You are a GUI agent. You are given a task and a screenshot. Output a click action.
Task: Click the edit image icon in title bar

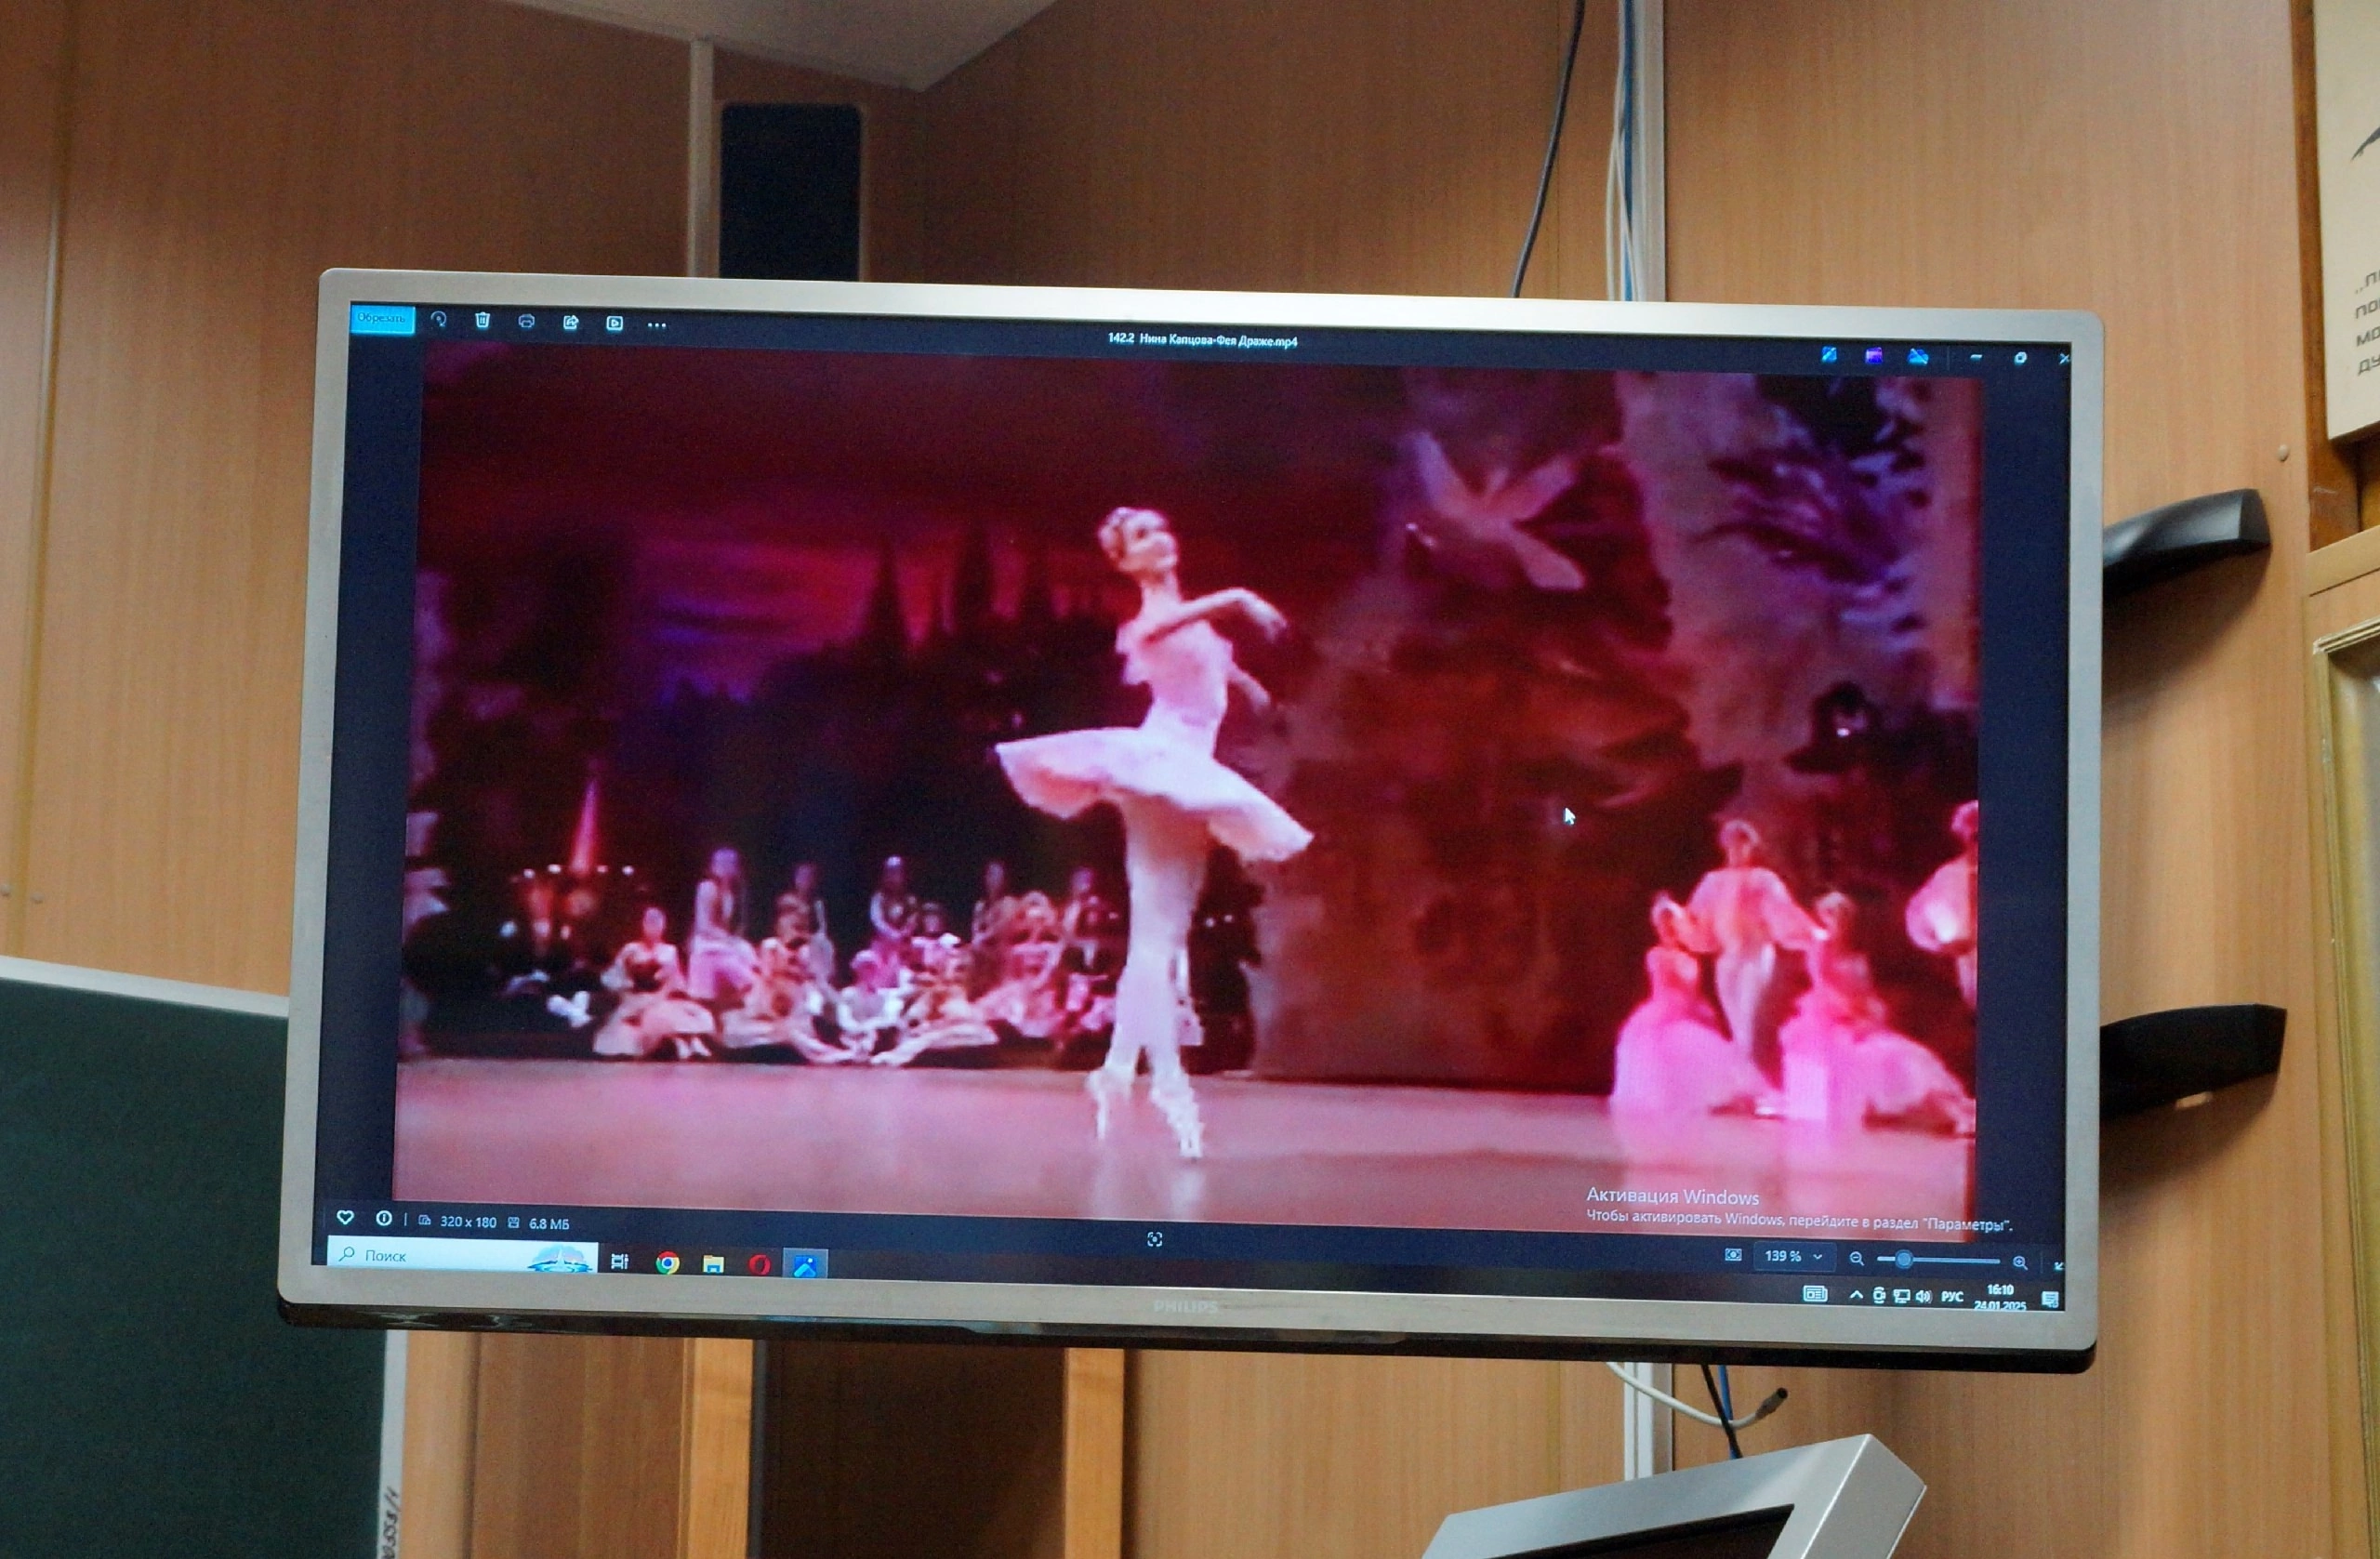click(1828, 355)
